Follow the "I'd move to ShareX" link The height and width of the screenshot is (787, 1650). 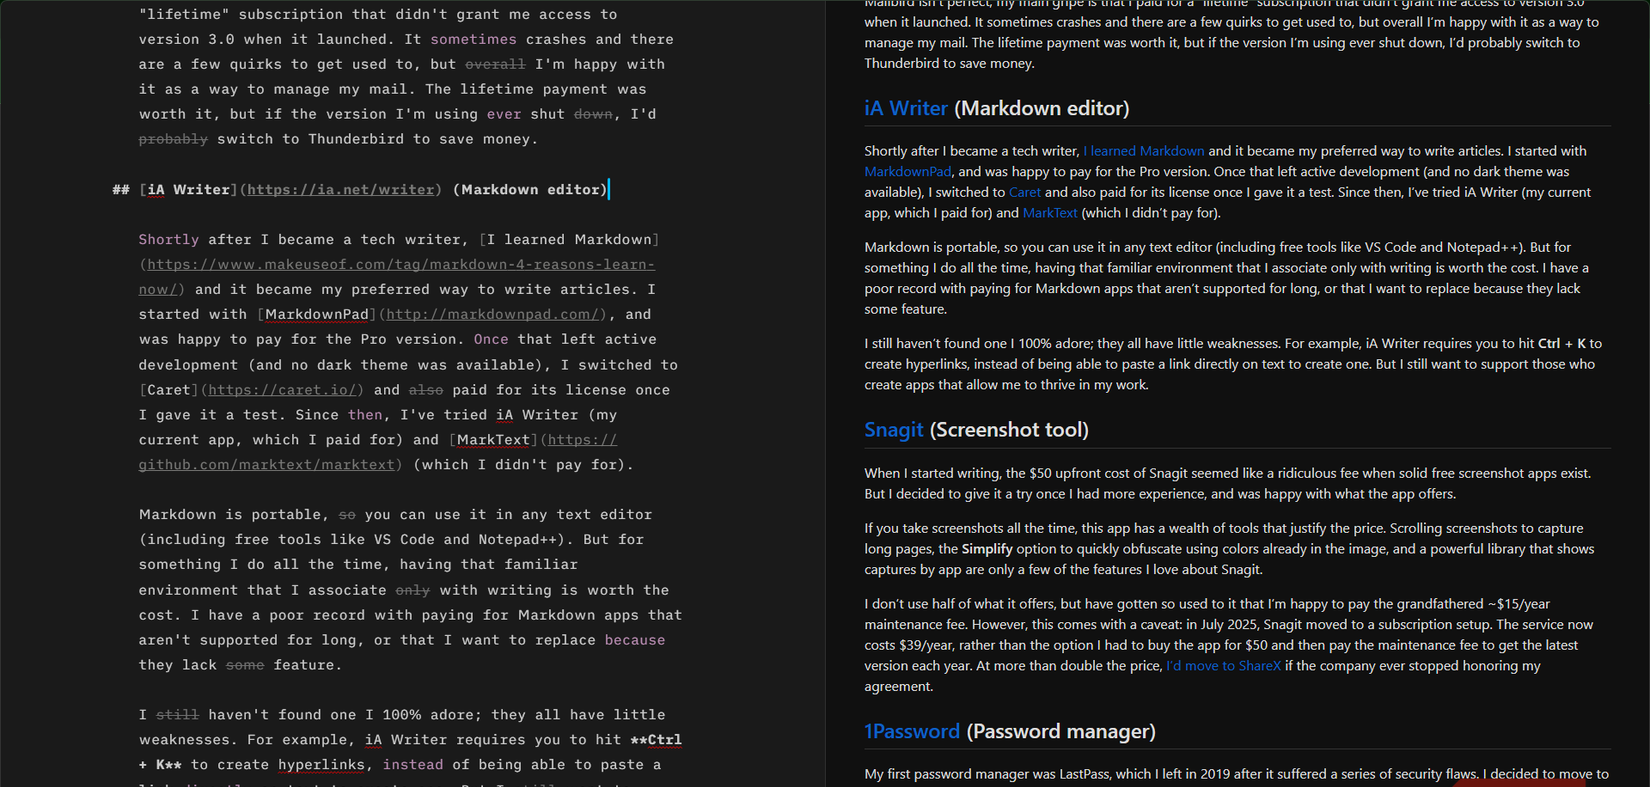pyautogui.click(x=1223, y=666)
